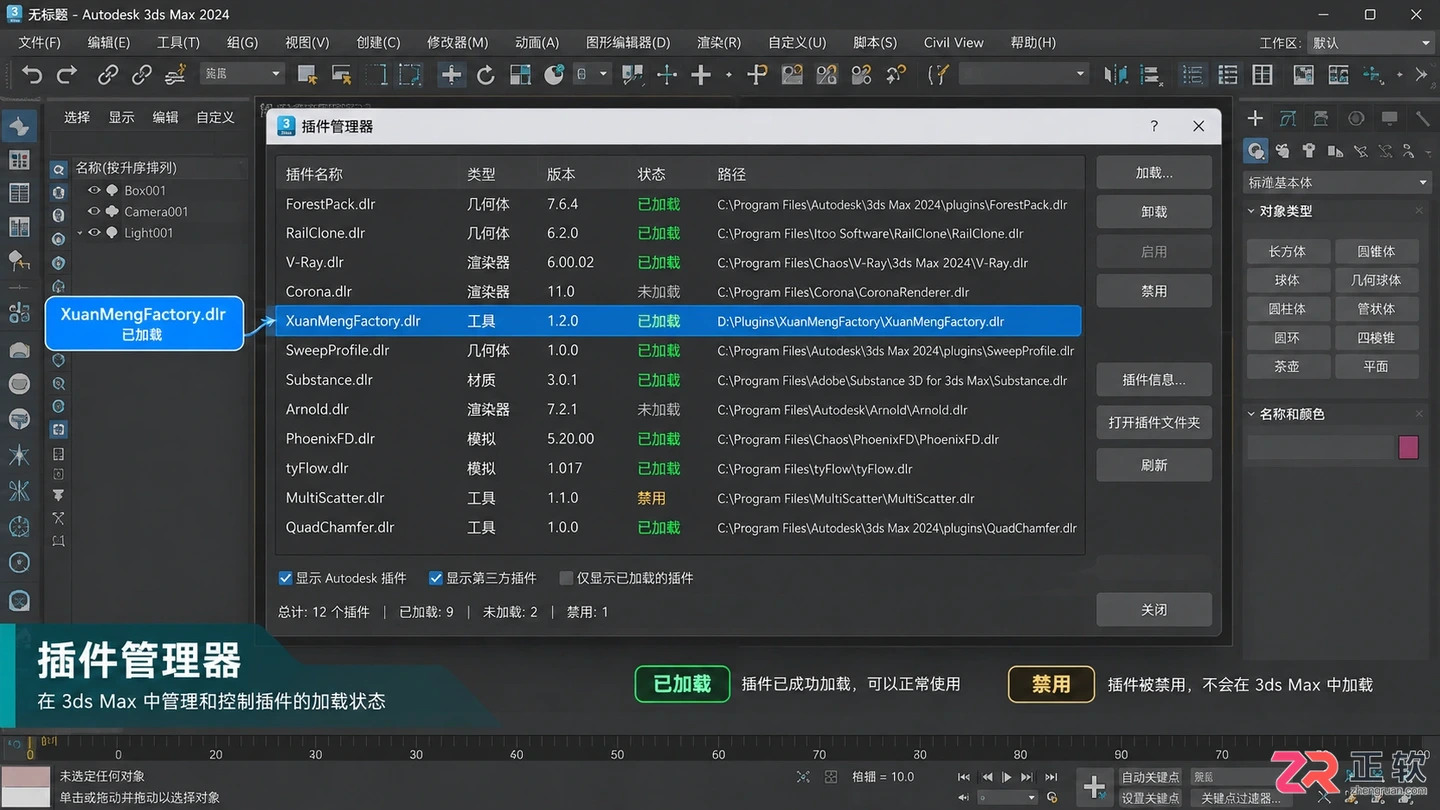Open the 标准基本体 category dropdown
This screenshot has height=810, width=1440.
click(1337, 183)
